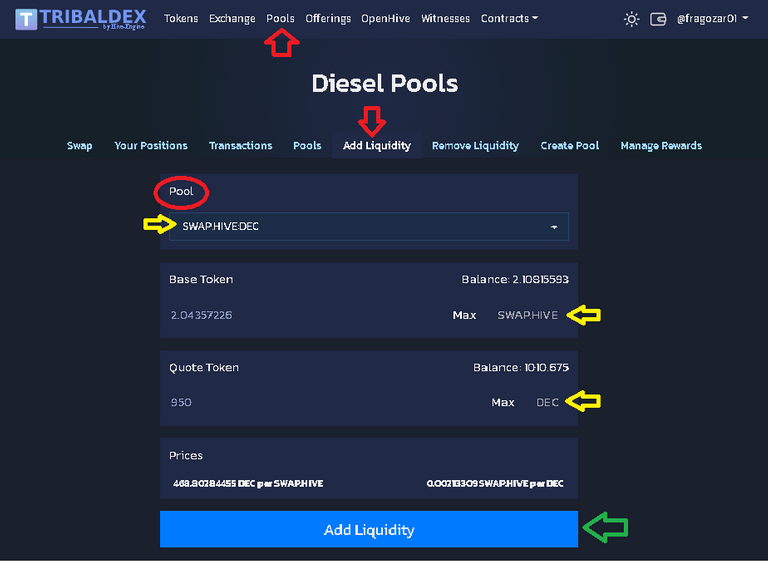
Task: Switch to the Swap tab
Action: 79,146
